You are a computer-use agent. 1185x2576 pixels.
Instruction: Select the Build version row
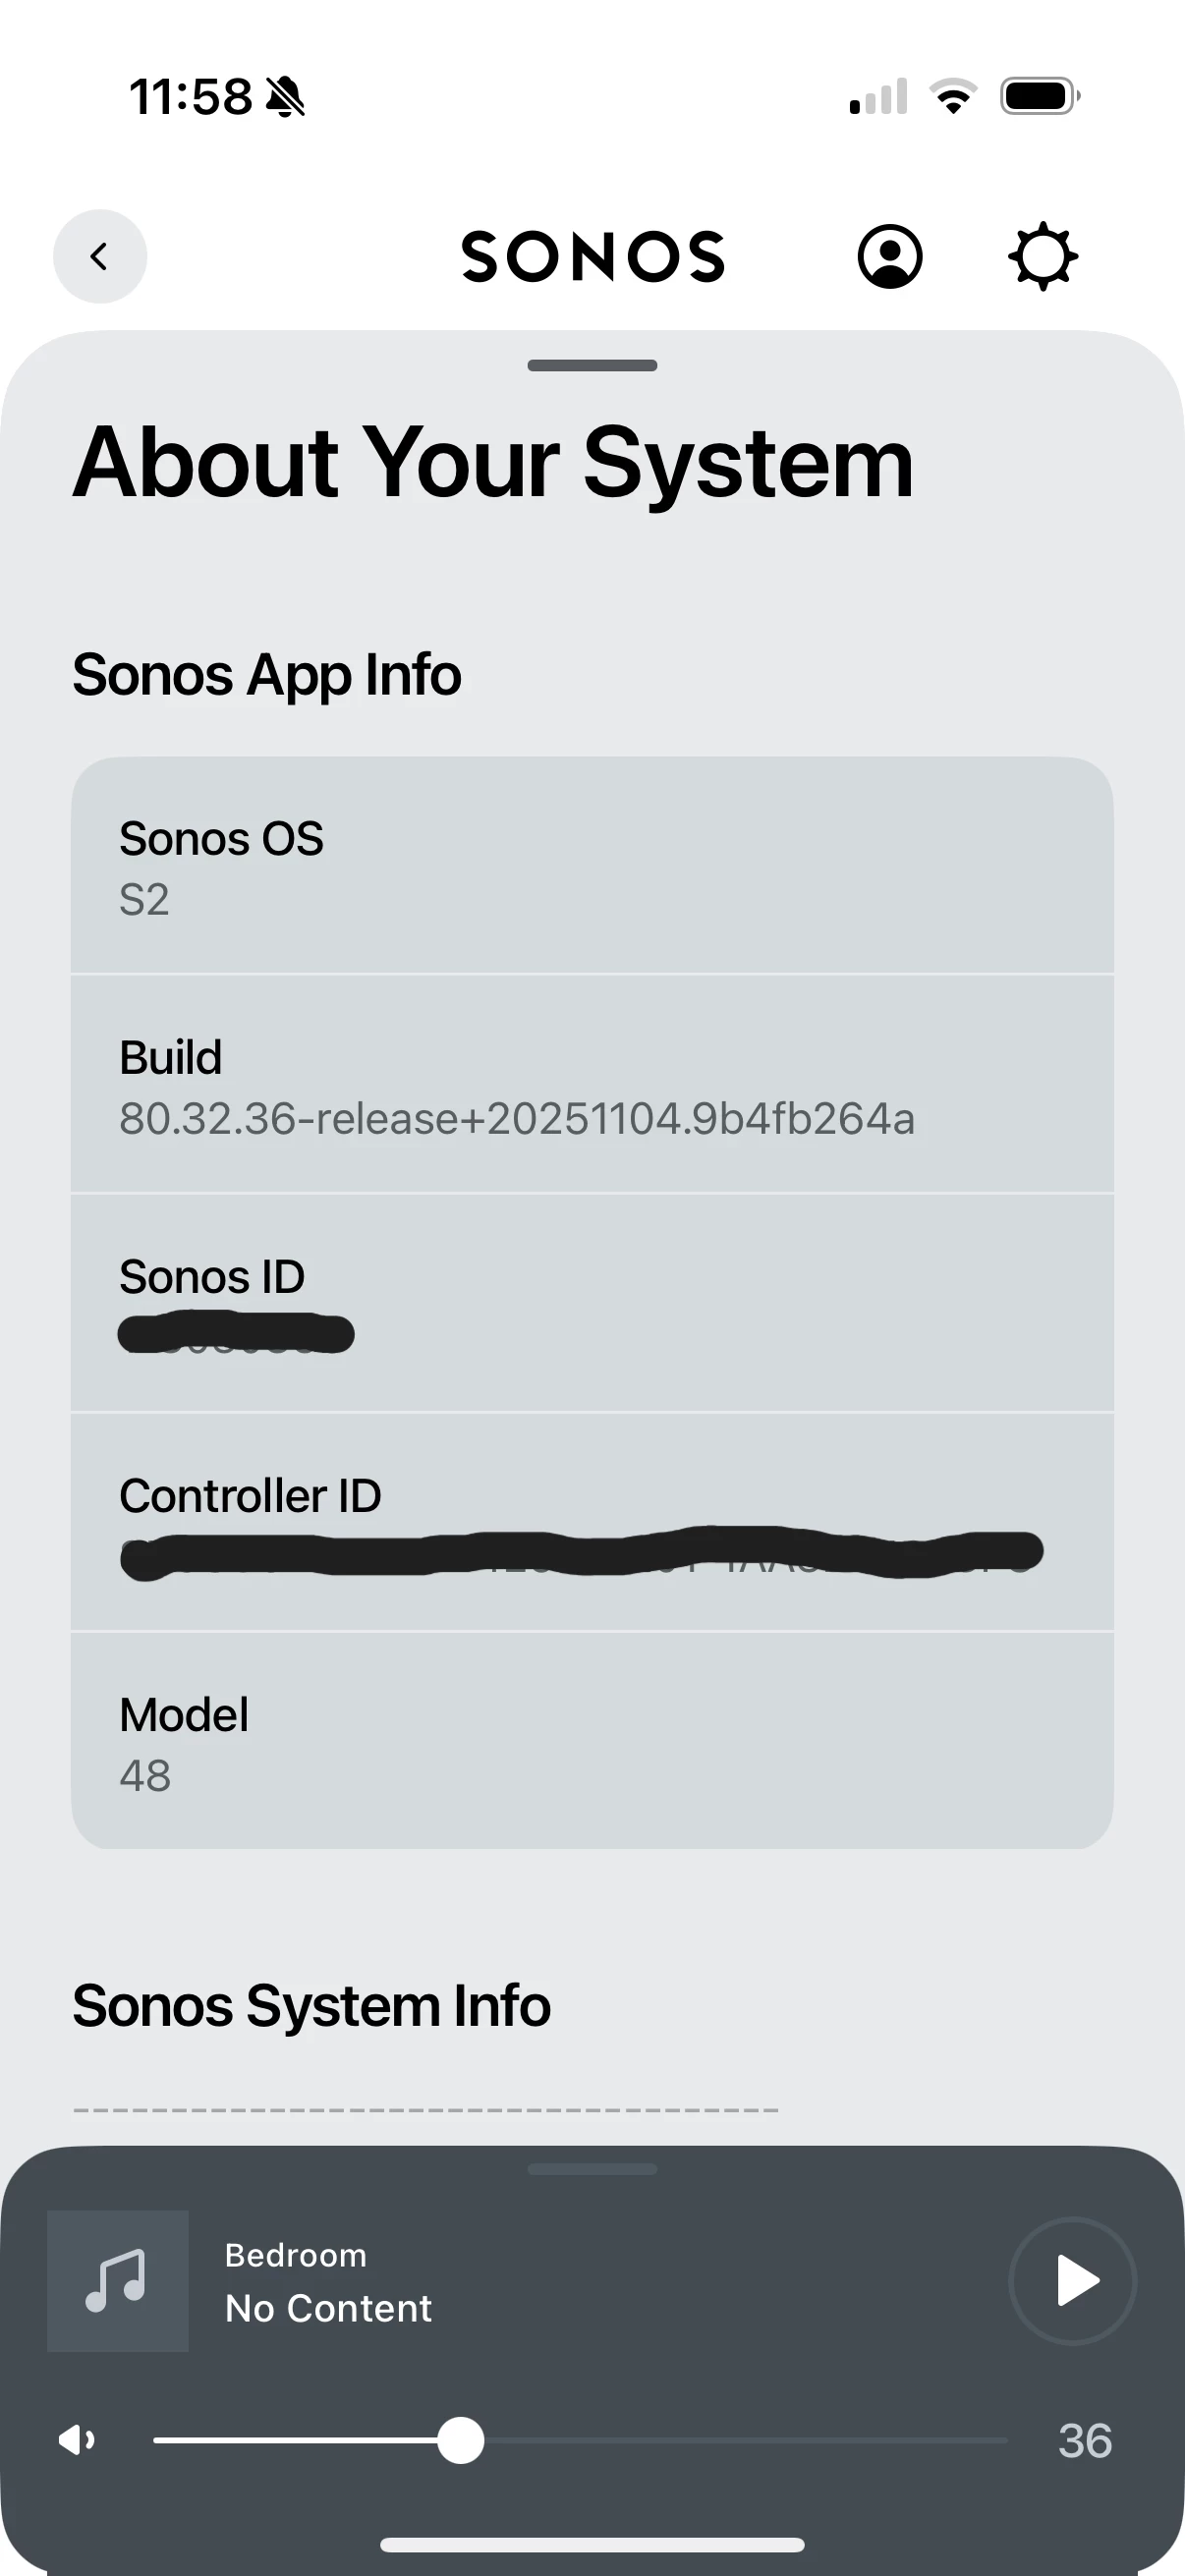coord(592,1085)
